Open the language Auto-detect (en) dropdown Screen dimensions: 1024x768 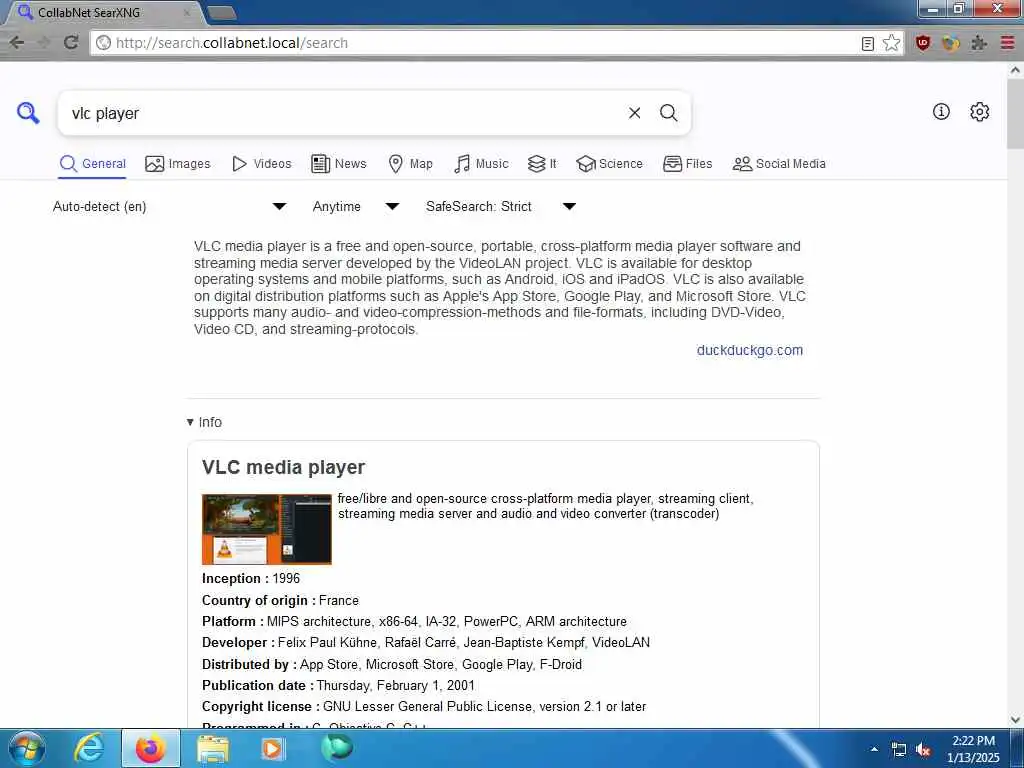(x=169, y=206)
